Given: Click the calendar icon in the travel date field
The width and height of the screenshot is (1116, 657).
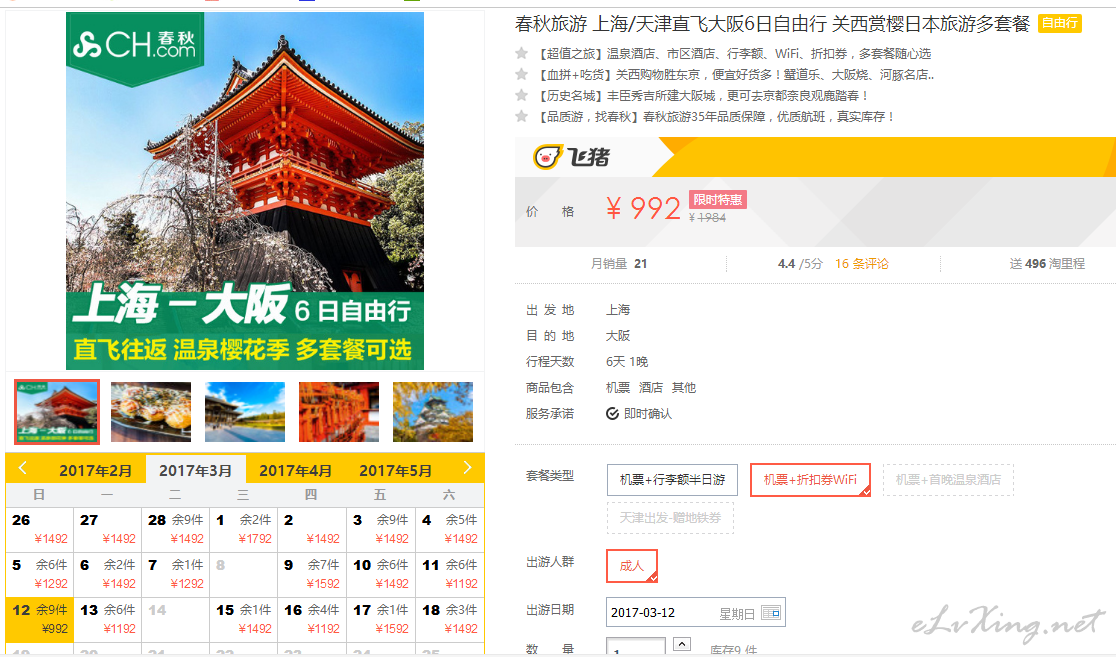Looking at the screenshot, I should [x=771, y=613].
